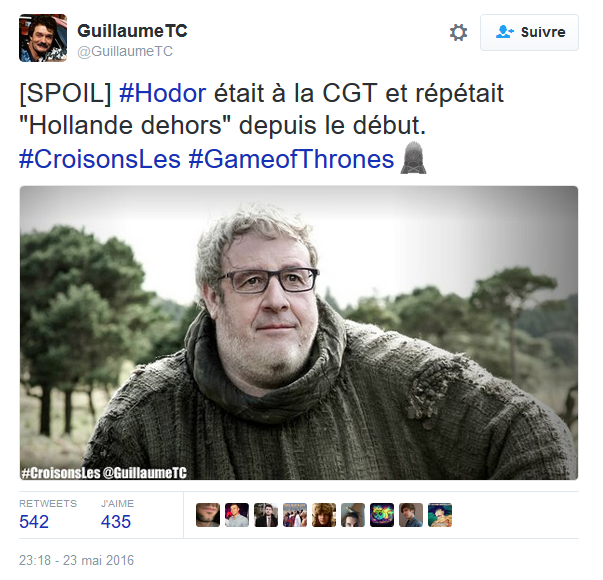The width and height of the screenshot is (603, 580).
Task: Click the 23:18 - 23 mai 2016 timestamp
Action: tap(77, 560)
